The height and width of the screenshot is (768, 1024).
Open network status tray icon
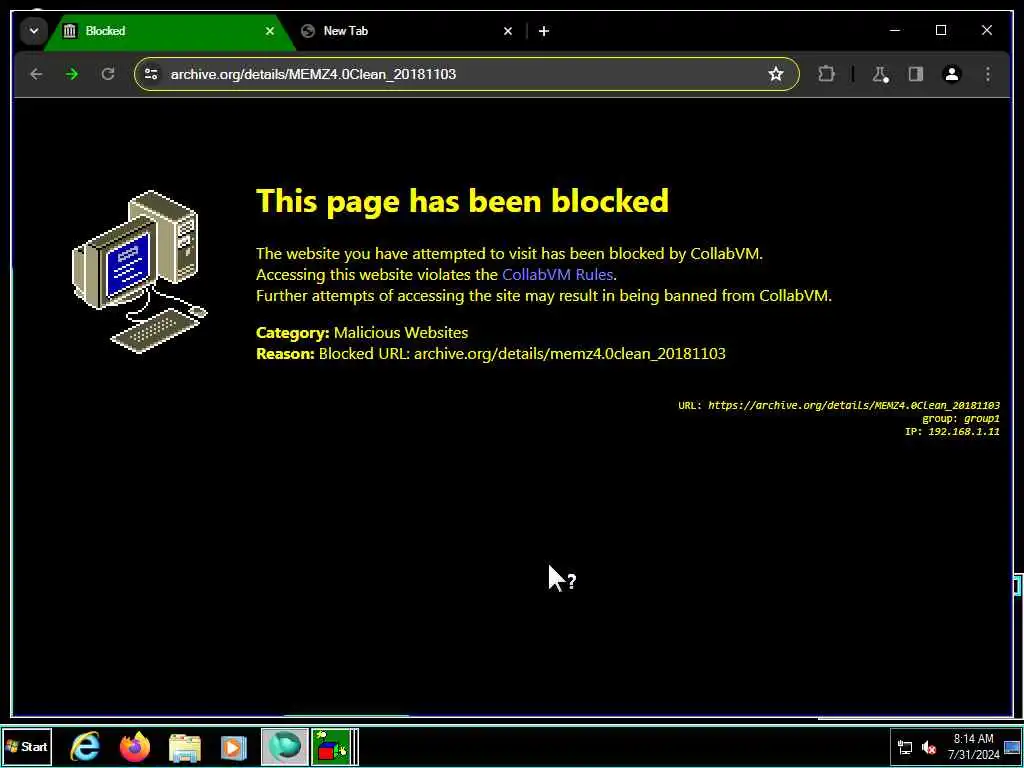click(904, 748)
